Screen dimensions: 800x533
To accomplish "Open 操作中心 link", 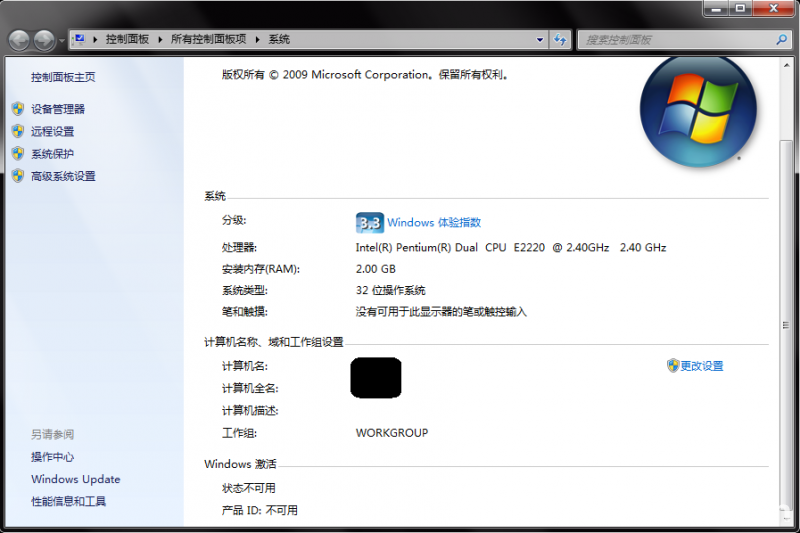I will click(x=53, y=457).
